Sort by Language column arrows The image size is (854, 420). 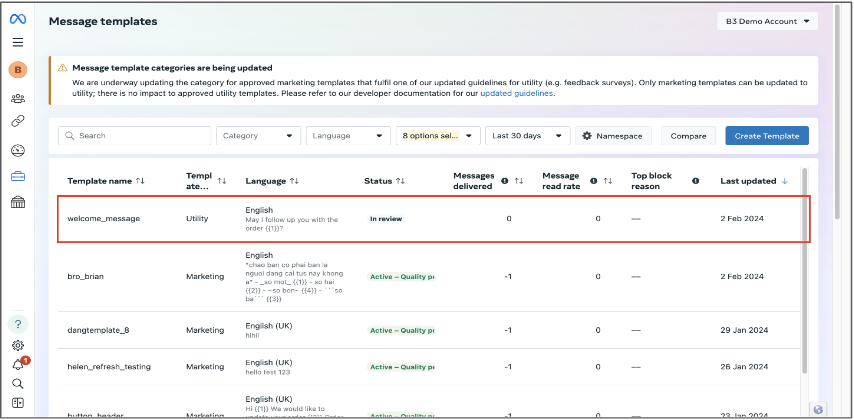(294, 181)
